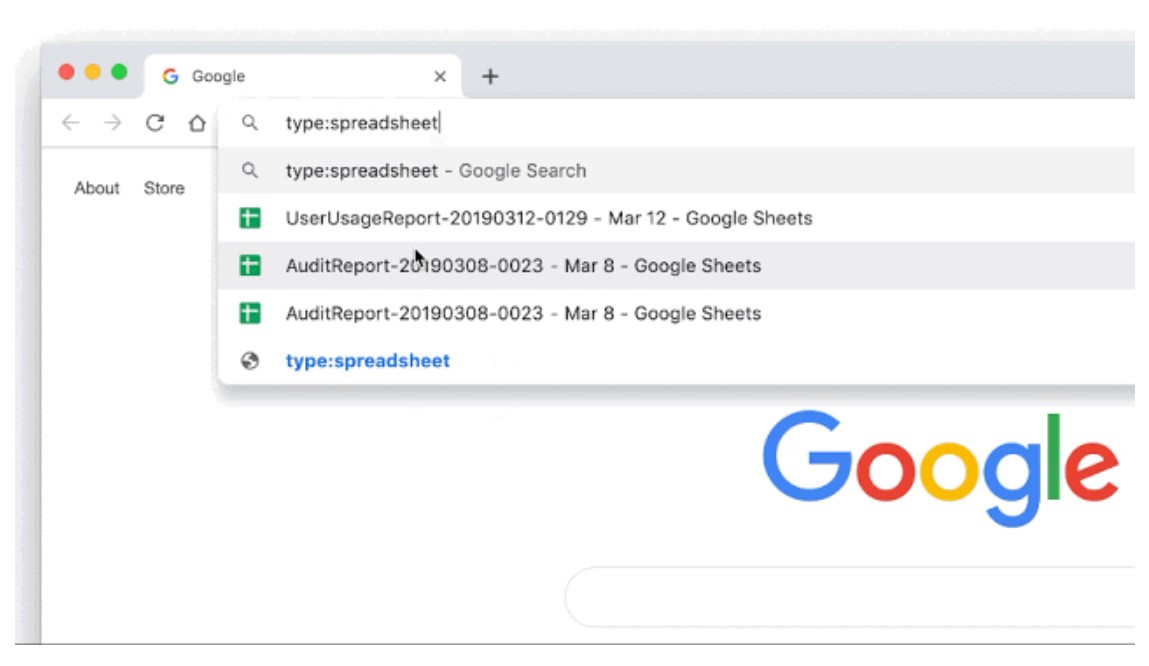Click the Google favicon on the browser tab
Viewport: 1149px width, 666px height.
click(x=172, y=75)
